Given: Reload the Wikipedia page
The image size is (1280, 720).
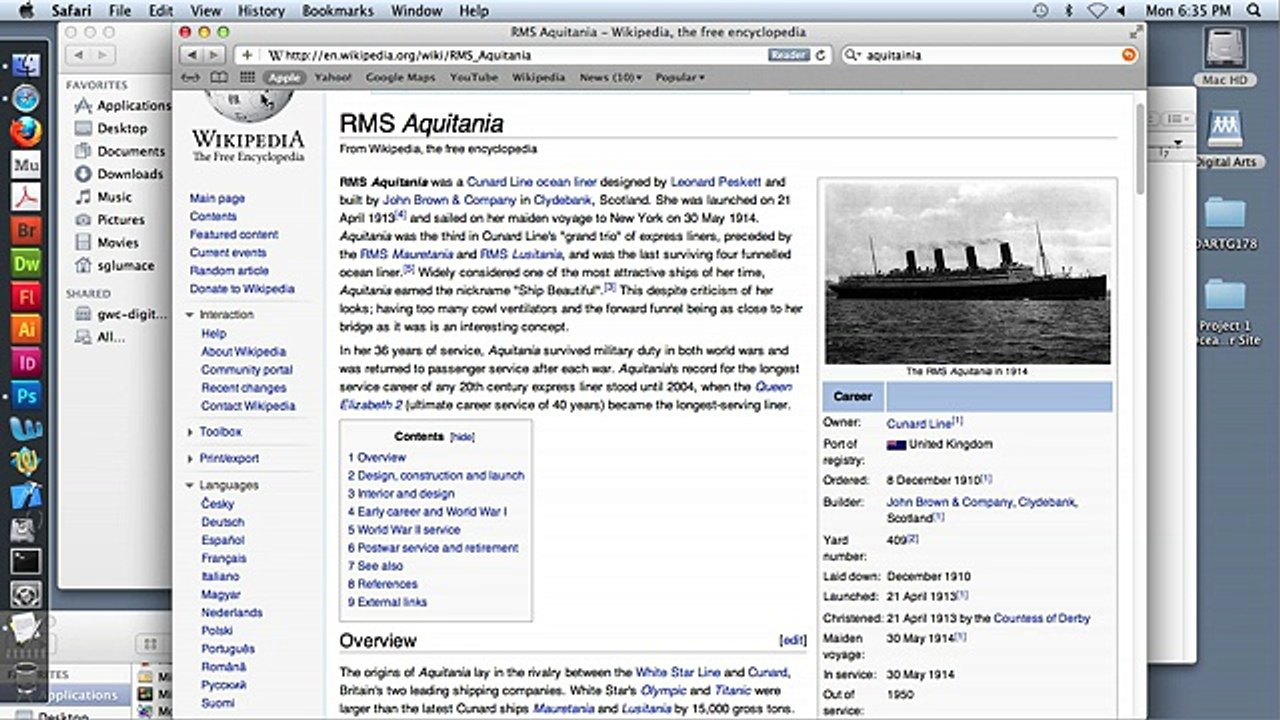Looking at the screenshot, I should (x=821, y=55).
